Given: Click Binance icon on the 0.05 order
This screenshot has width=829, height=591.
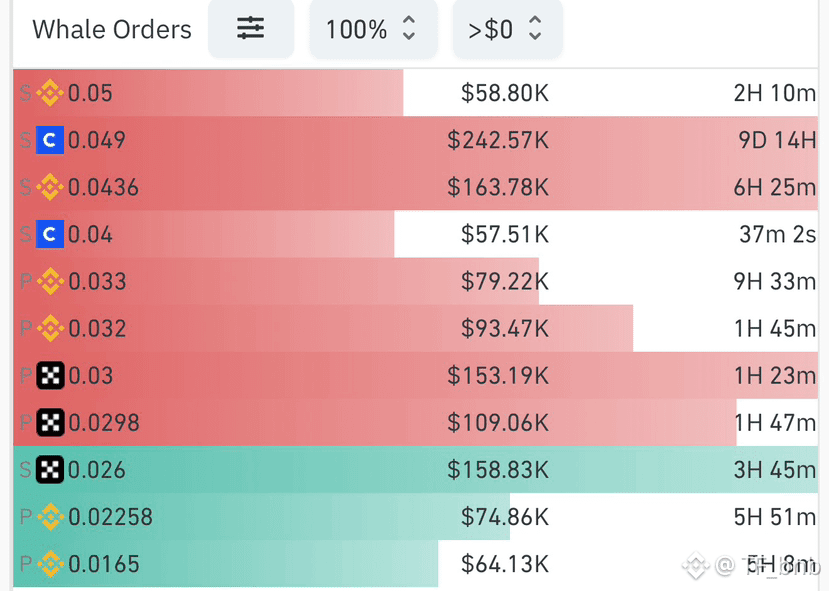Looking at the screenshot, I should (50, 93).
